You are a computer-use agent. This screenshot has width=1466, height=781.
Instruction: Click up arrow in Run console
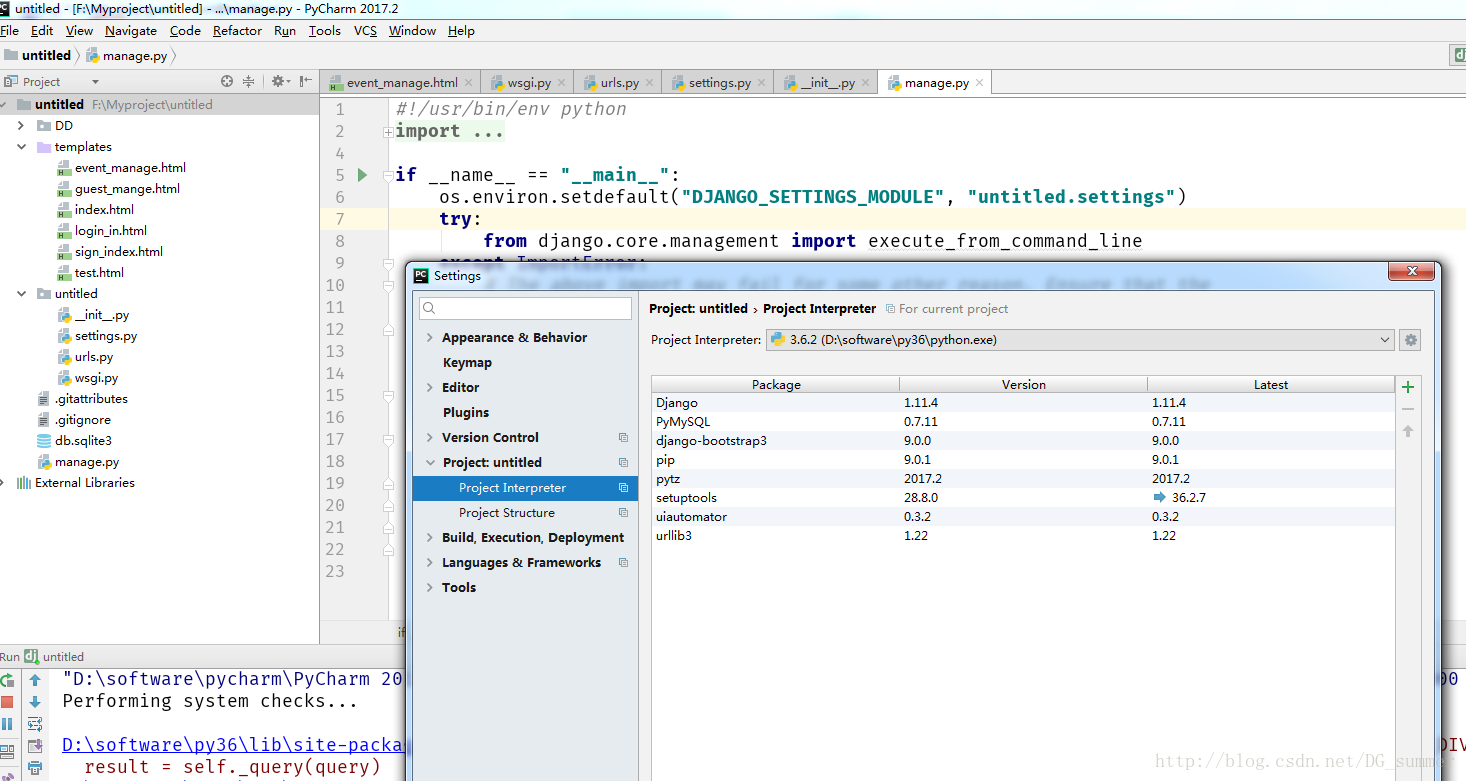point(35,680)
